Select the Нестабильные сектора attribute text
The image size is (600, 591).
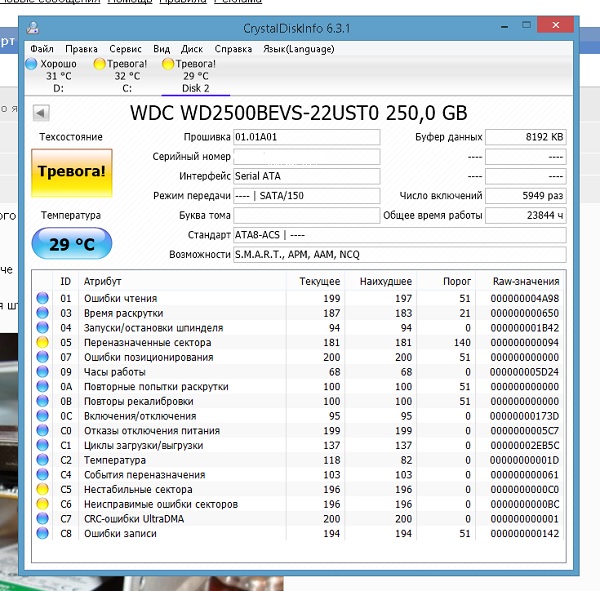pyautogui.click(x=138, y=490)
